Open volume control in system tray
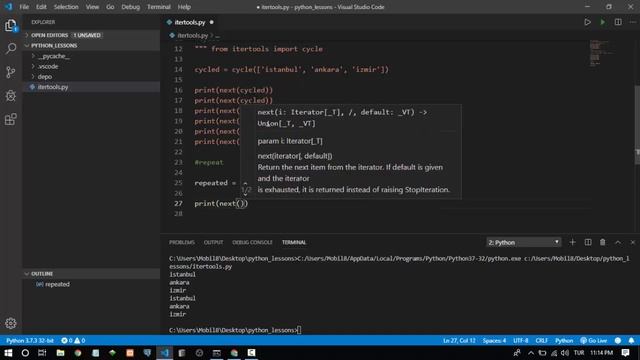This screenshot has height=360, width=640. (565, 353)
